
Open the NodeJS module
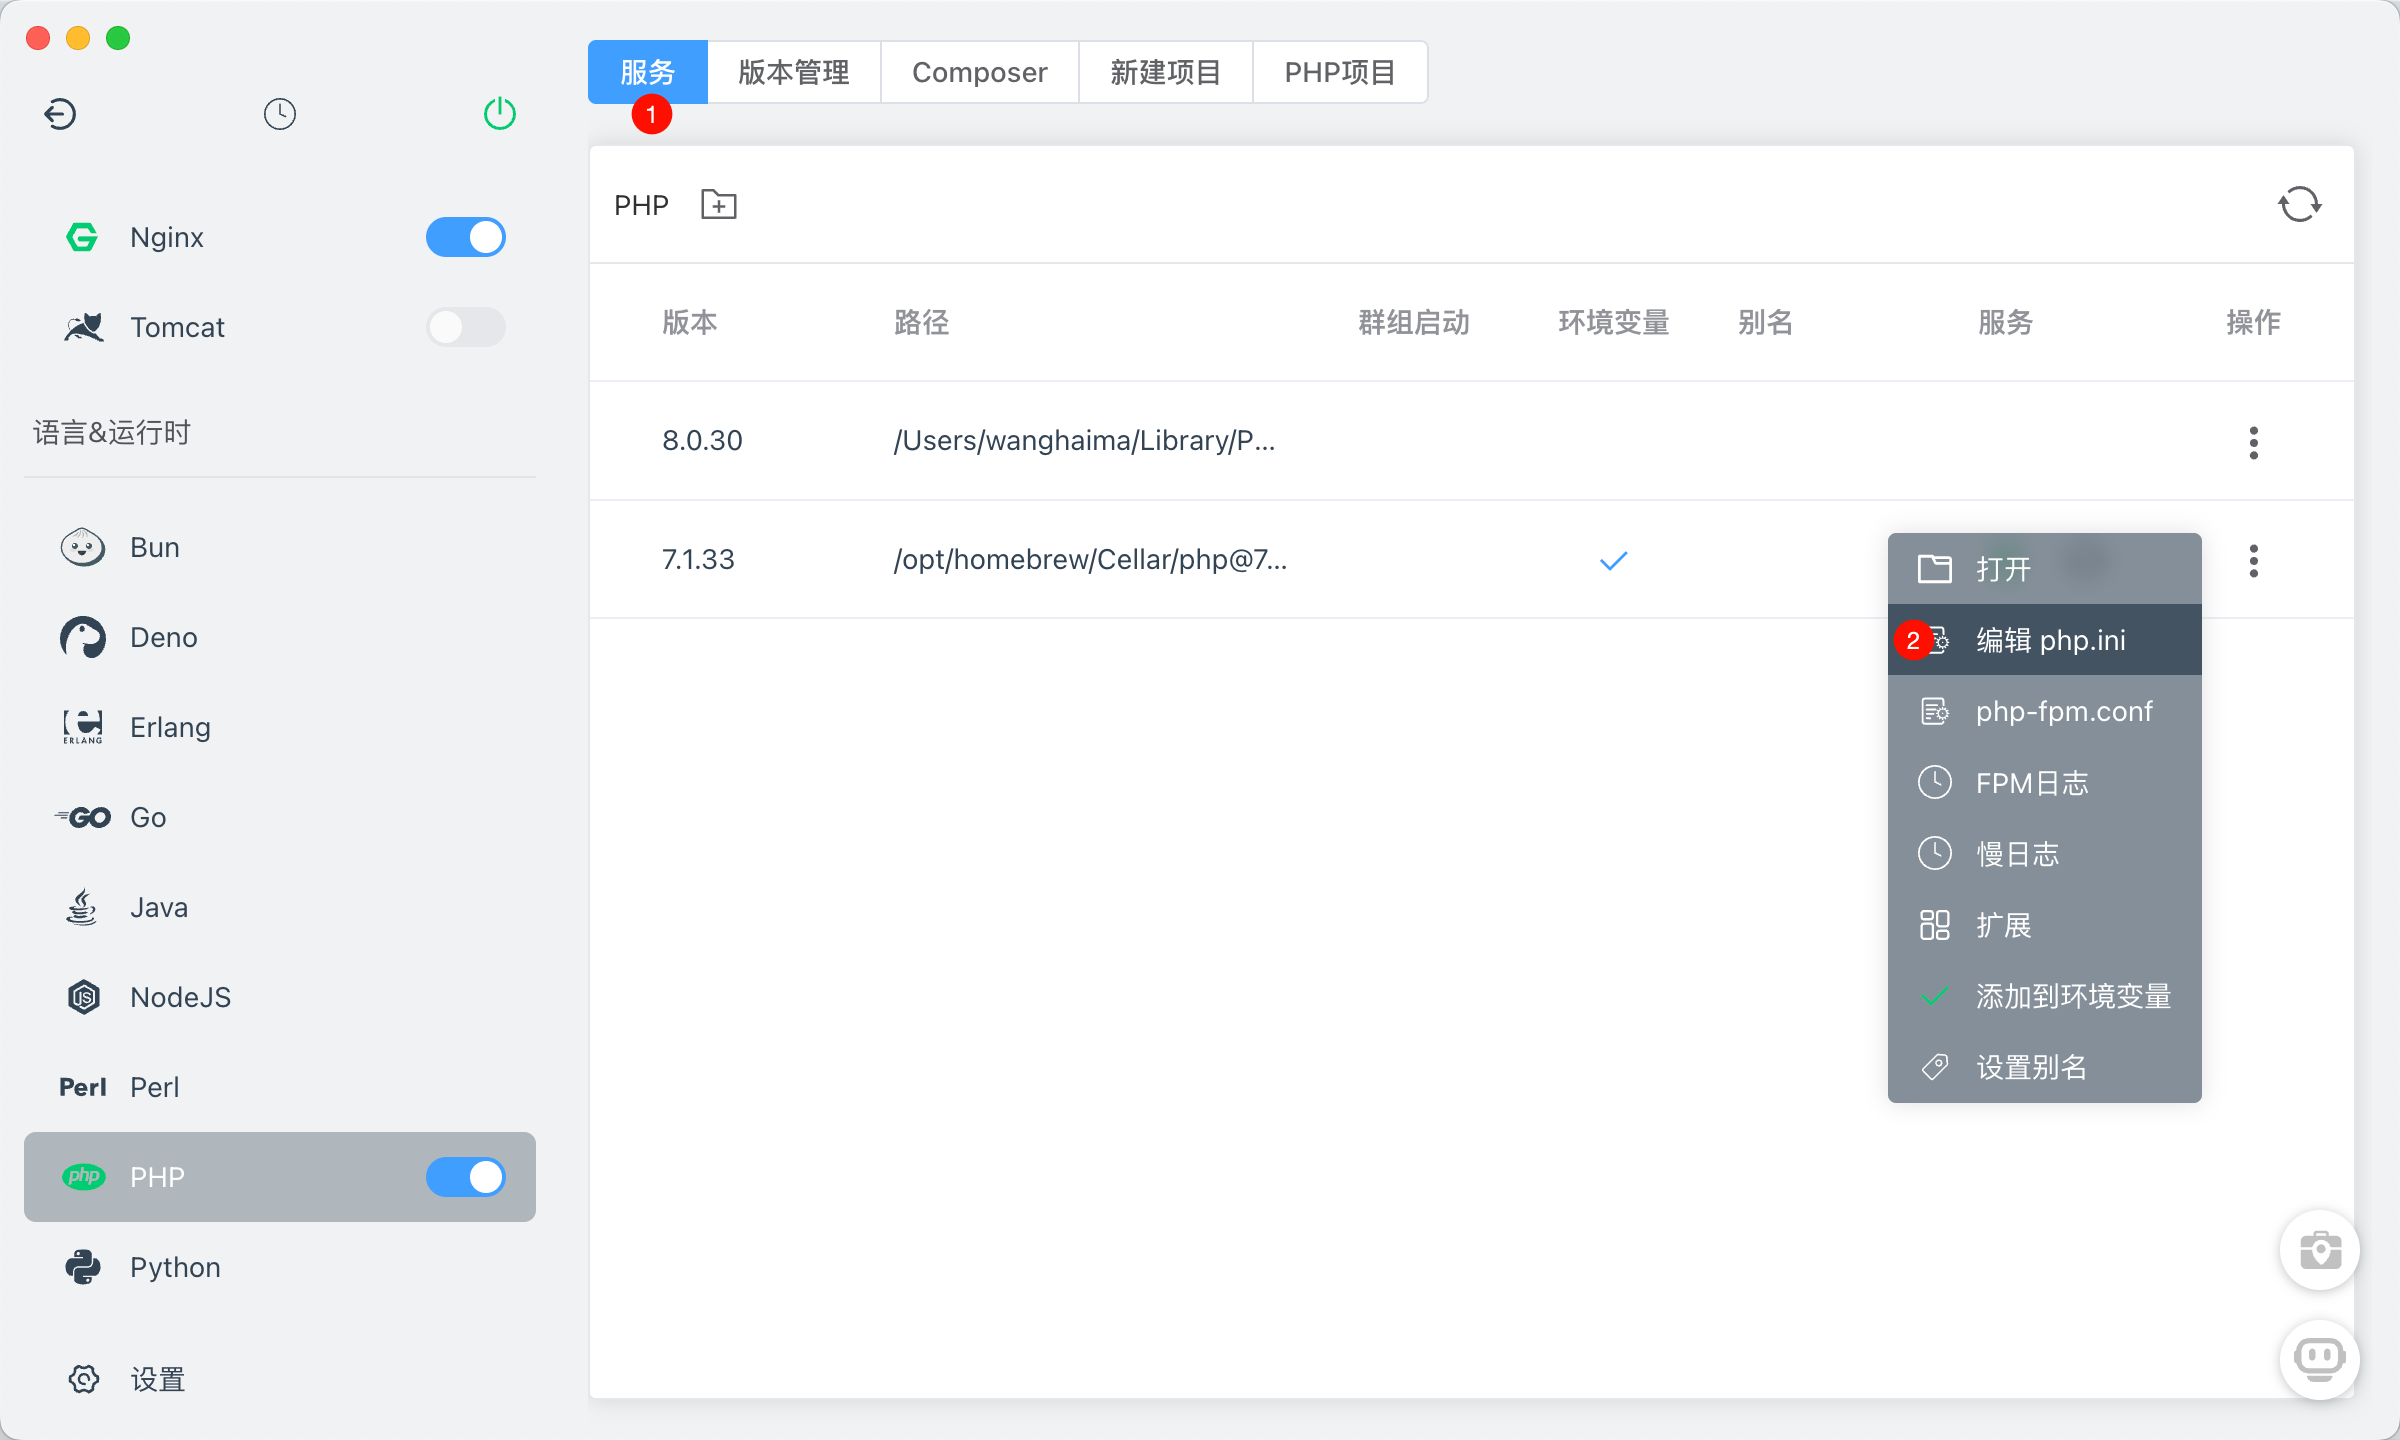coord(280,998)
